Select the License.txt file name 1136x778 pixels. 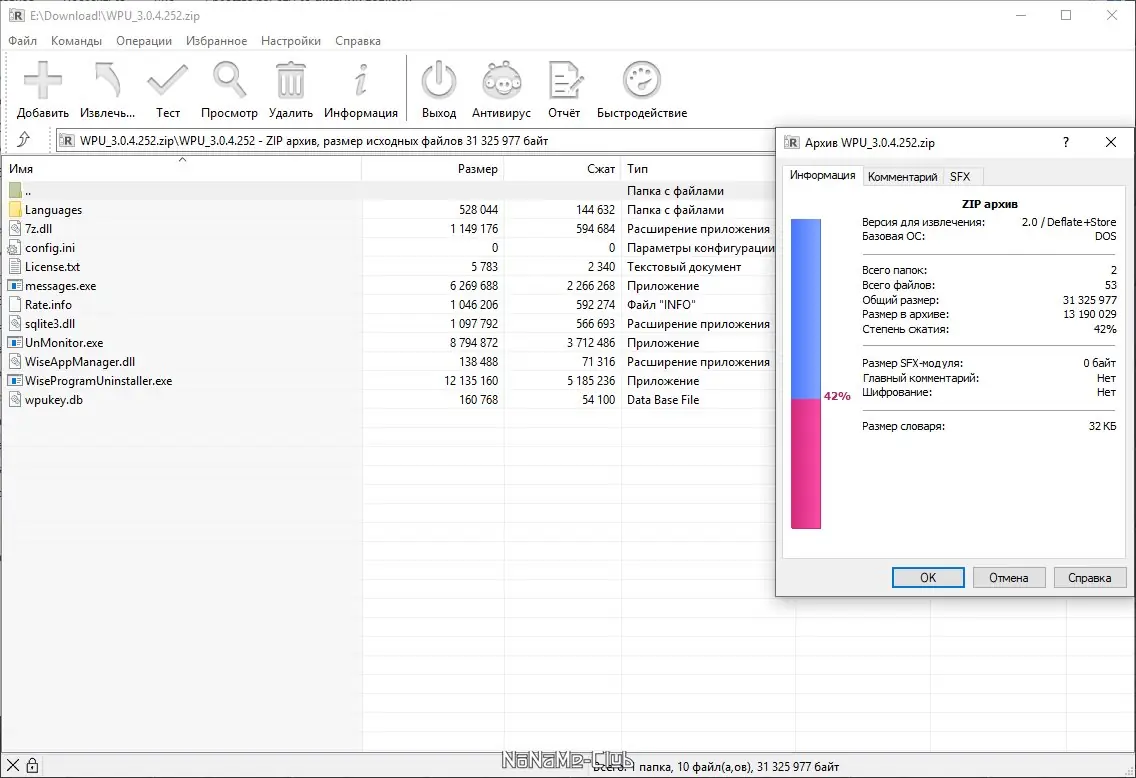pyautogui.click(x=53, y=267)
